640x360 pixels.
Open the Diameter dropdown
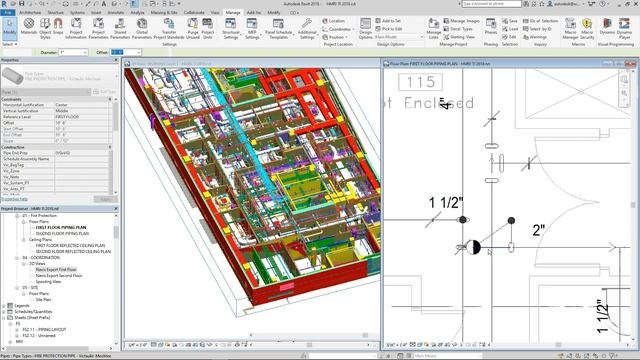click(85, 52)
